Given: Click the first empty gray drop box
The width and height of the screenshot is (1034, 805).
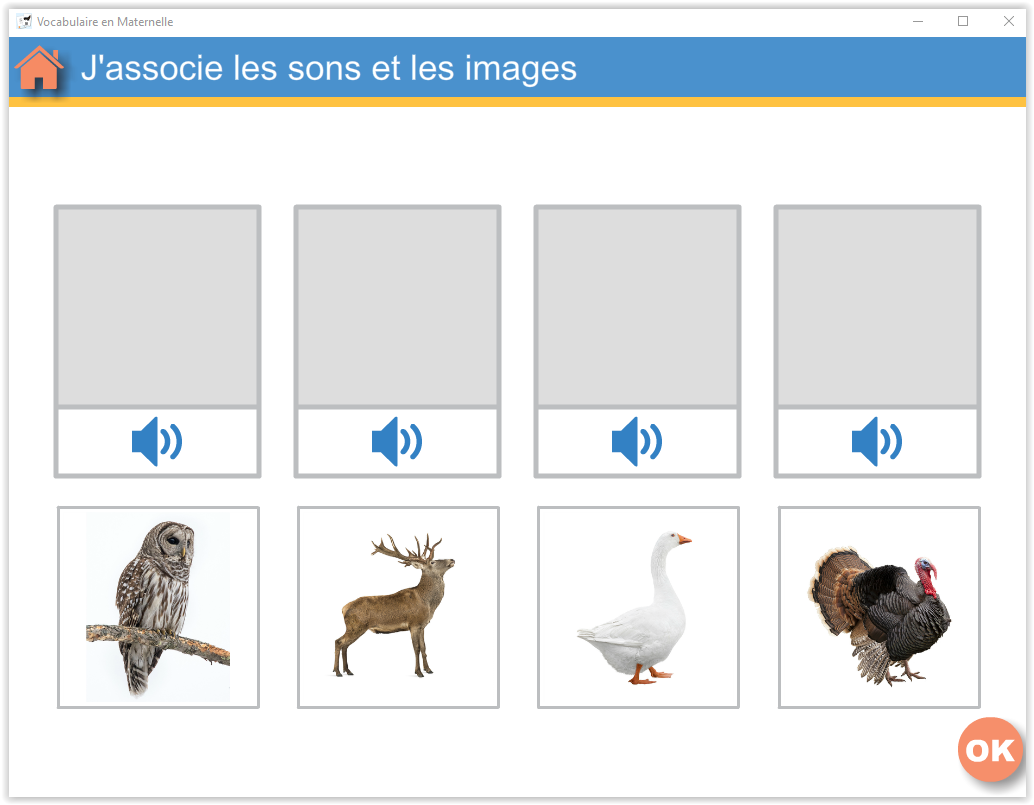Looking at the screenshot, I should [x=157, y=307].
